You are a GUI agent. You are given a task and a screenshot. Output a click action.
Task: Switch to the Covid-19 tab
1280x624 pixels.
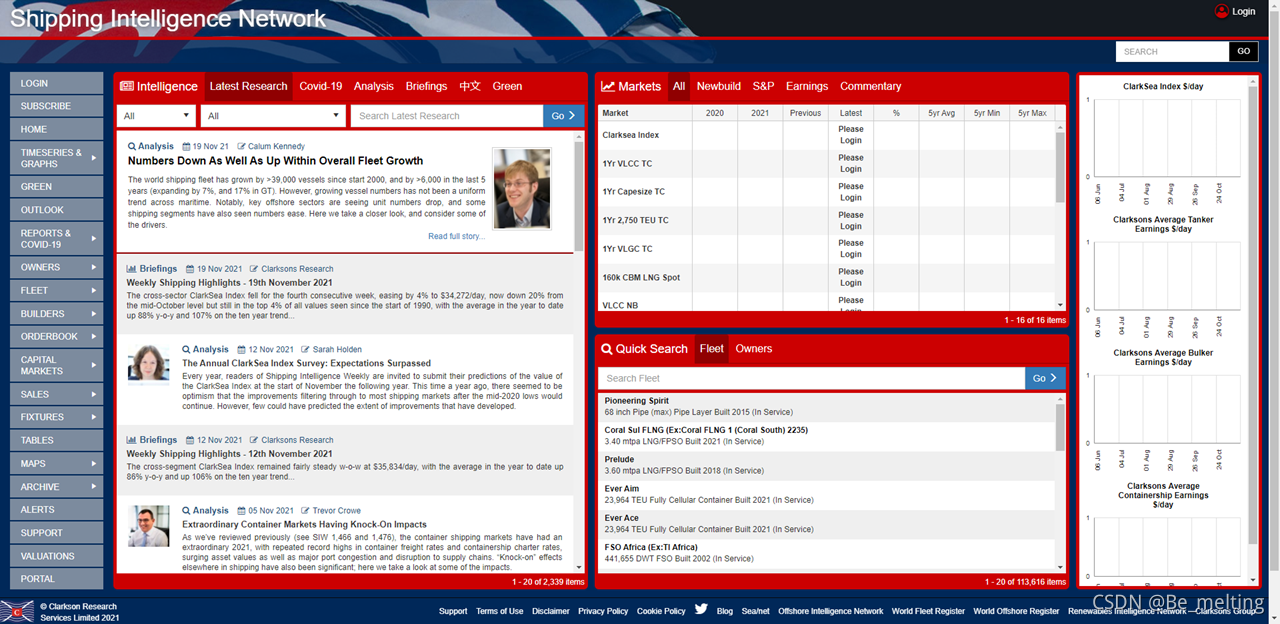pos(320,86)
